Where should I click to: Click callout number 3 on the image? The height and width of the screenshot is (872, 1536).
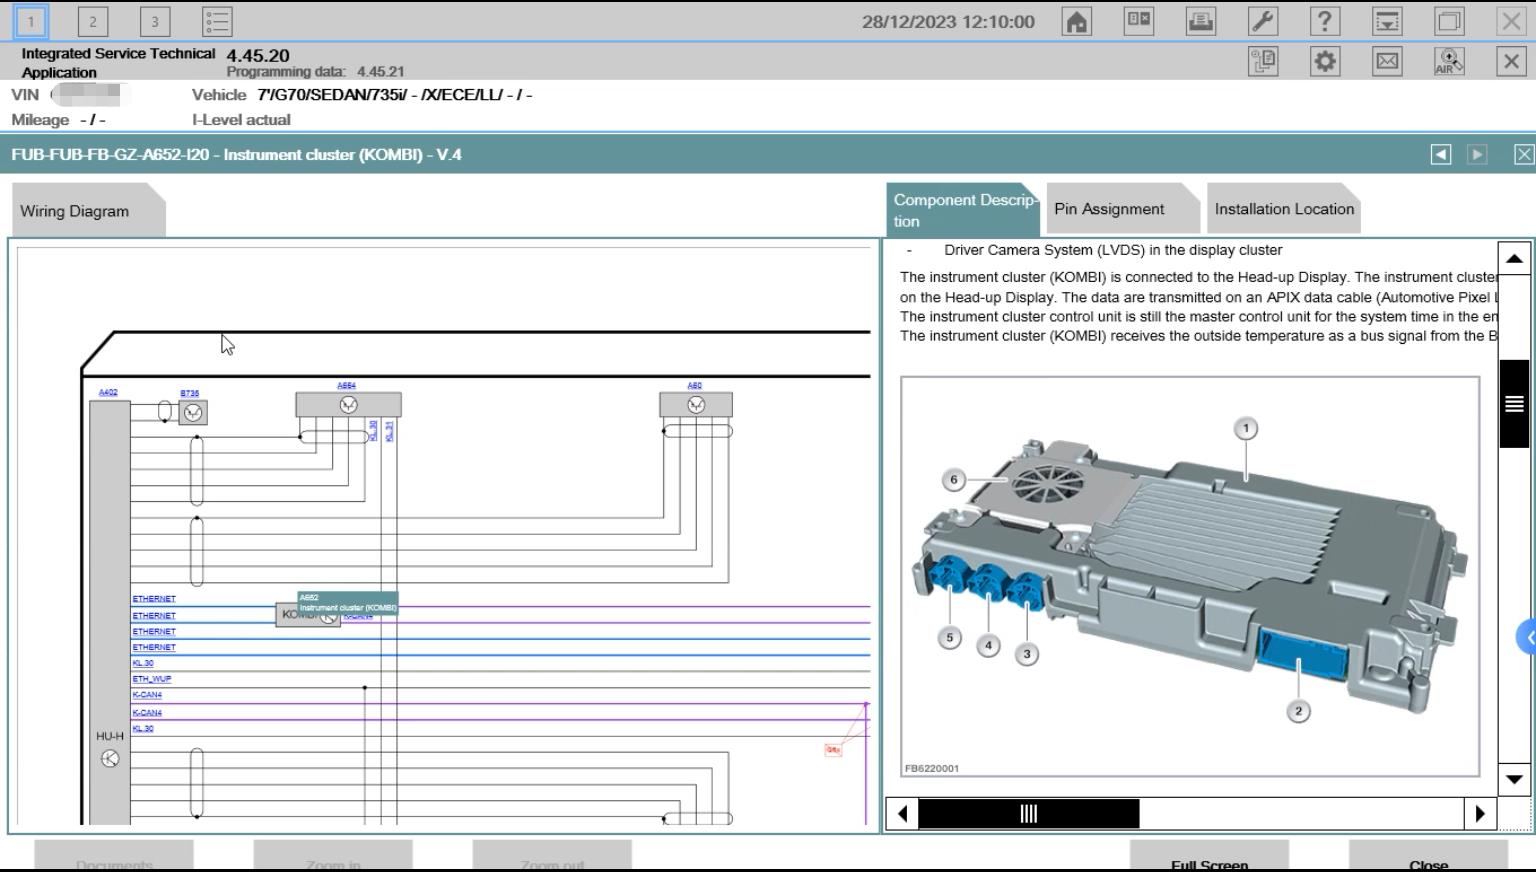[1027, 654]
